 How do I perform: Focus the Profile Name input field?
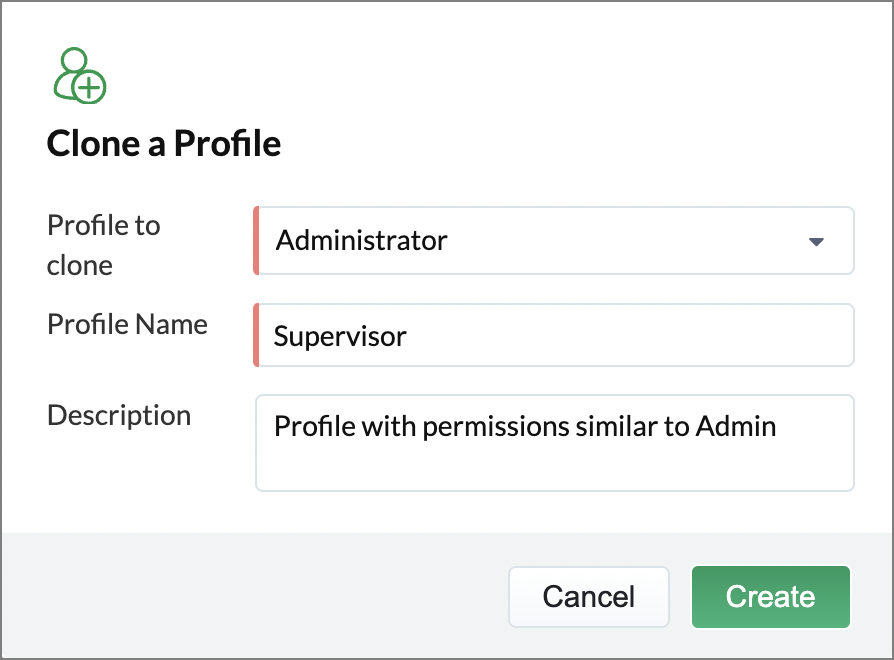point(554,335)
